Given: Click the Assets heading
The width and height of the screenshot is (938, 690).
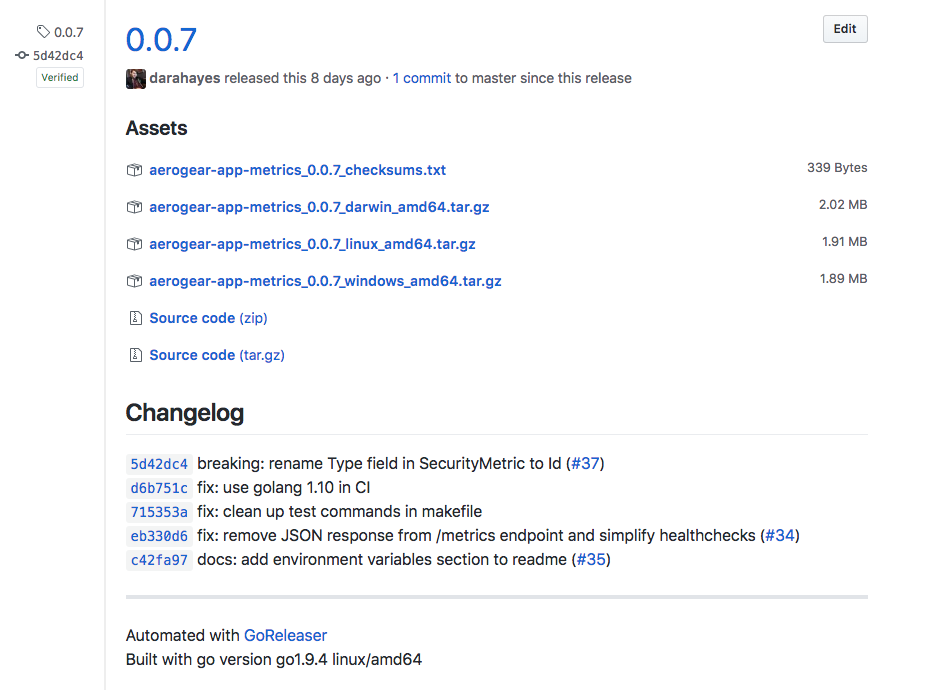Looking at the screenshot, I should click(x=156, y=128).
